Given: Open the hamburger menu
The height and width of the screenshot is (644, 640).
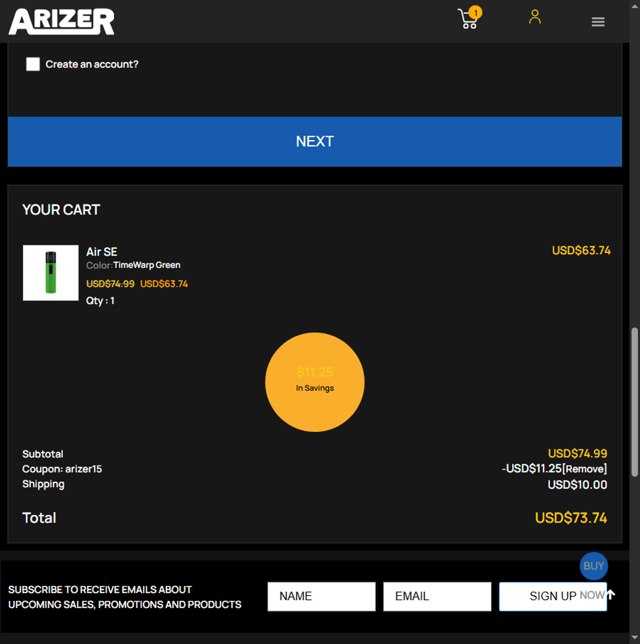Looking at the screenshot, I should tap(598, 22).
